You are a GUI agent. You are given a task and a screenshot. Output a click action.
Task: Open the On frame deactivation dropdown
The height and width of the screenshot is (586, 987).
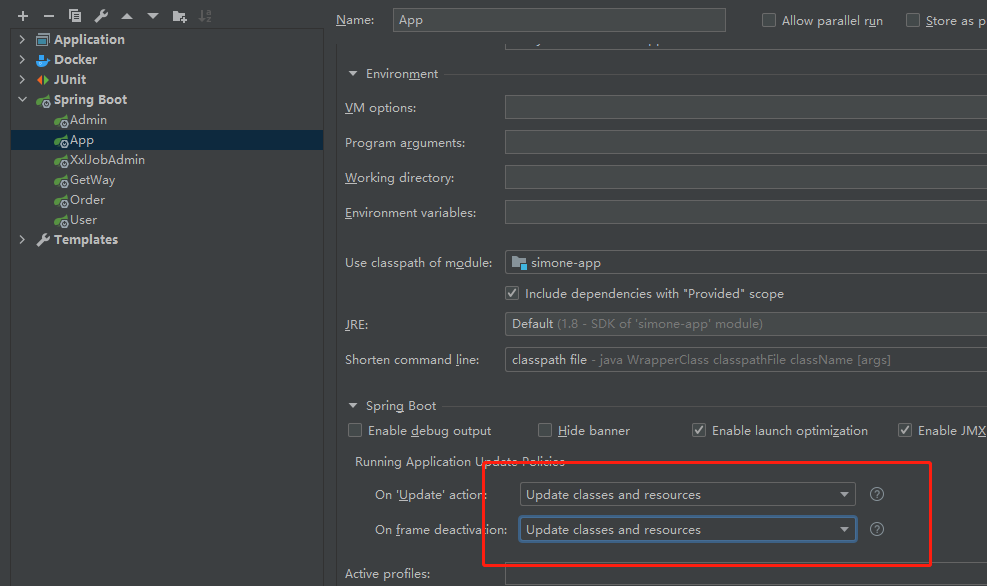tap(687, 529)
